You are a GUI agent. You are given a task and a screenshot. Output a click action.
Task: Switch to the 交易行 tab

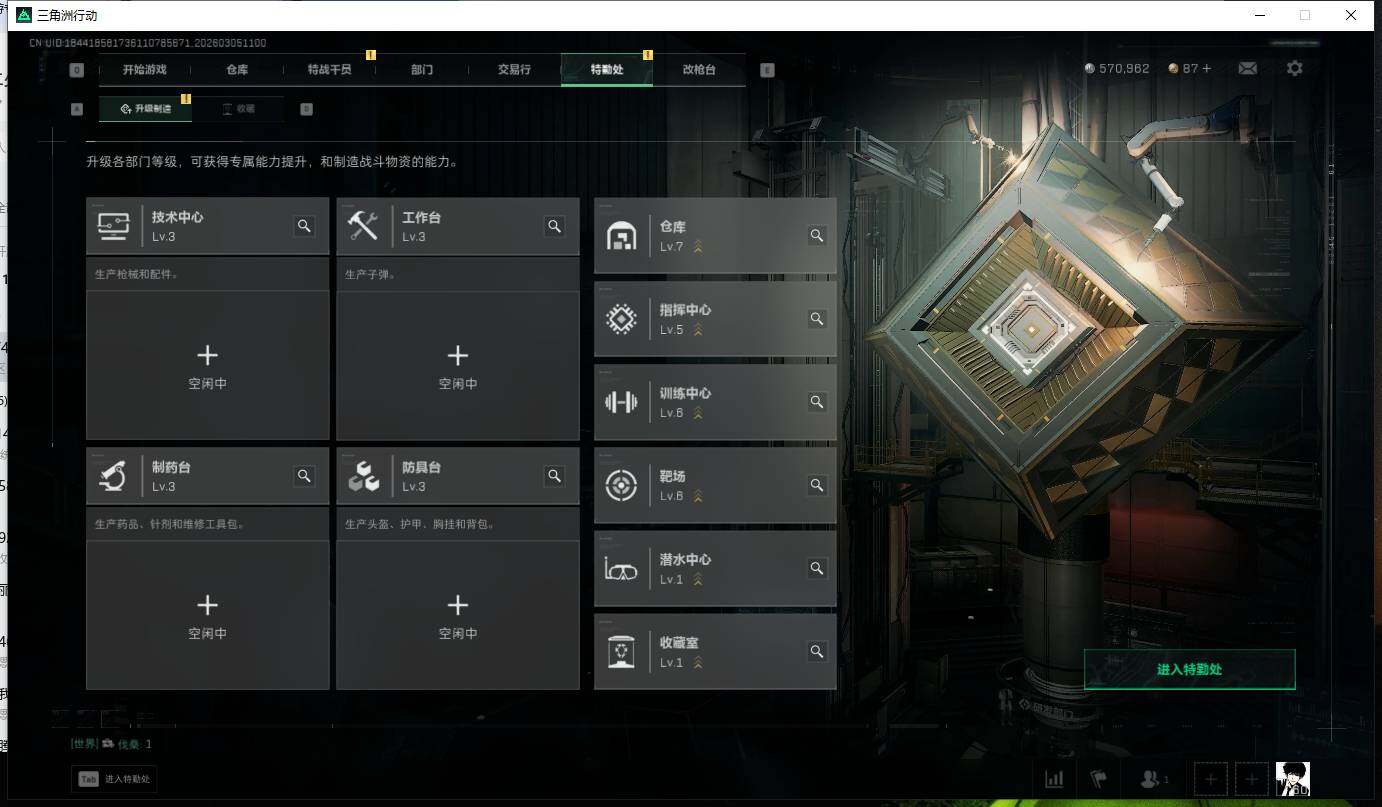click(x=514, y=70)
